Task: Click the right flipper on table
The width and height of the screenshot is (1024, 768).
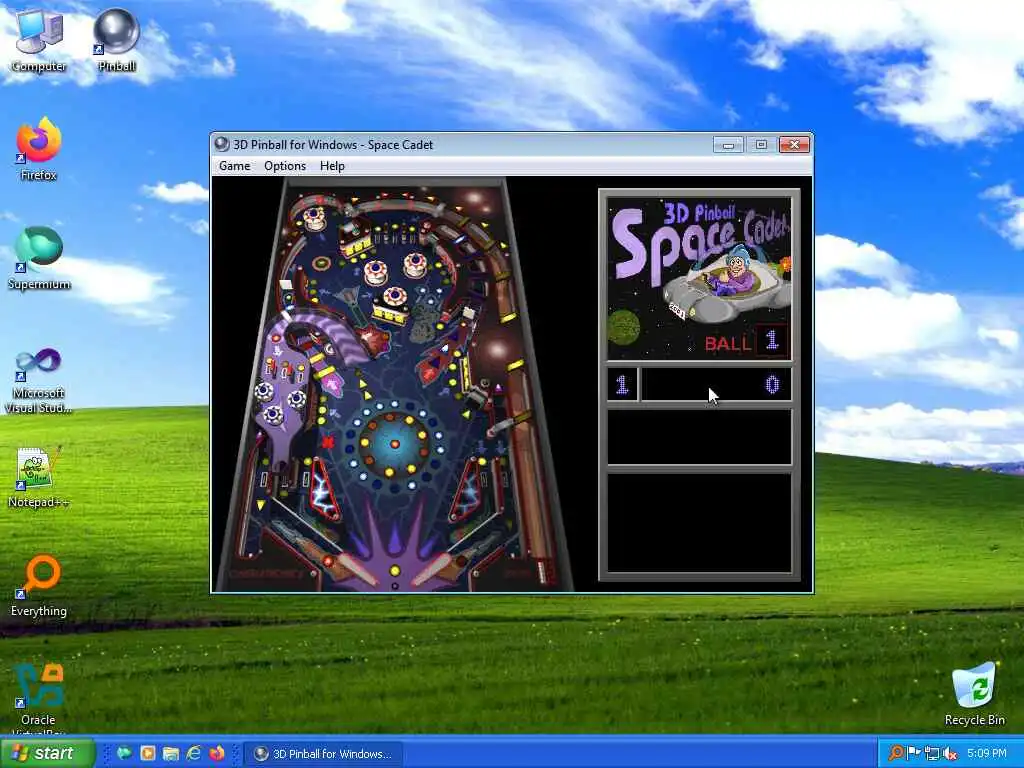Action: click(440, 568)
